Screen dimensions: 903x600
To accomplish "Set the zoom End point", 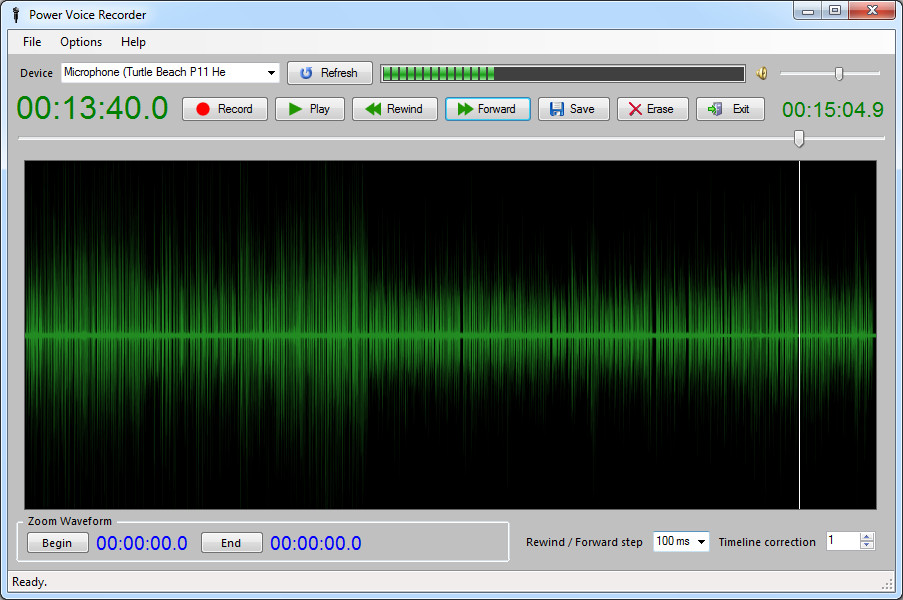I will (x=232, y=543).
